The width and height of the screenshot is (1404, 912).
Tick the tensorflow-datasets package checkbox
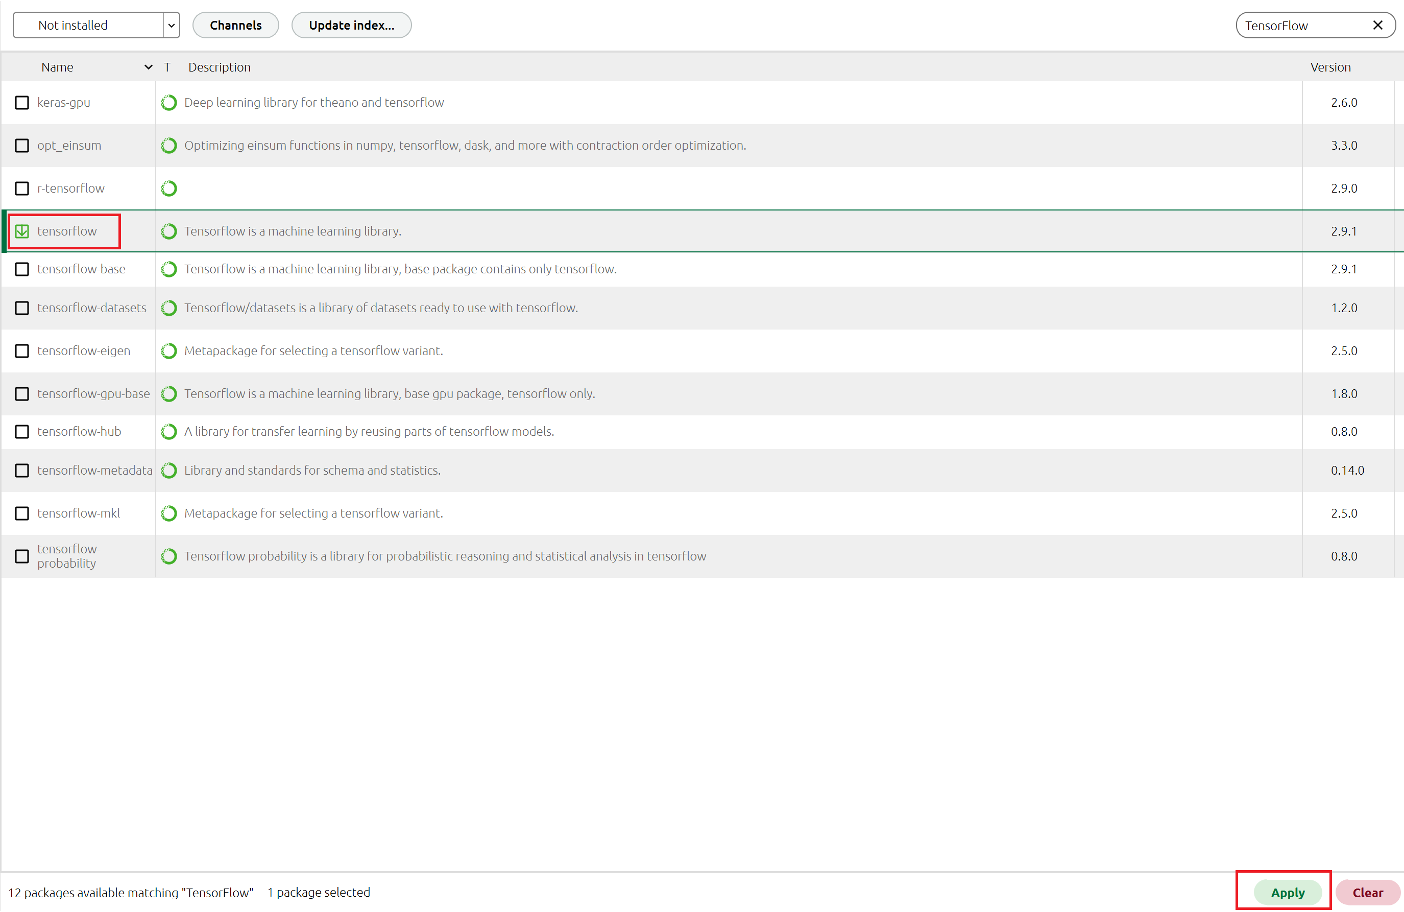click(x=22, y=308)
